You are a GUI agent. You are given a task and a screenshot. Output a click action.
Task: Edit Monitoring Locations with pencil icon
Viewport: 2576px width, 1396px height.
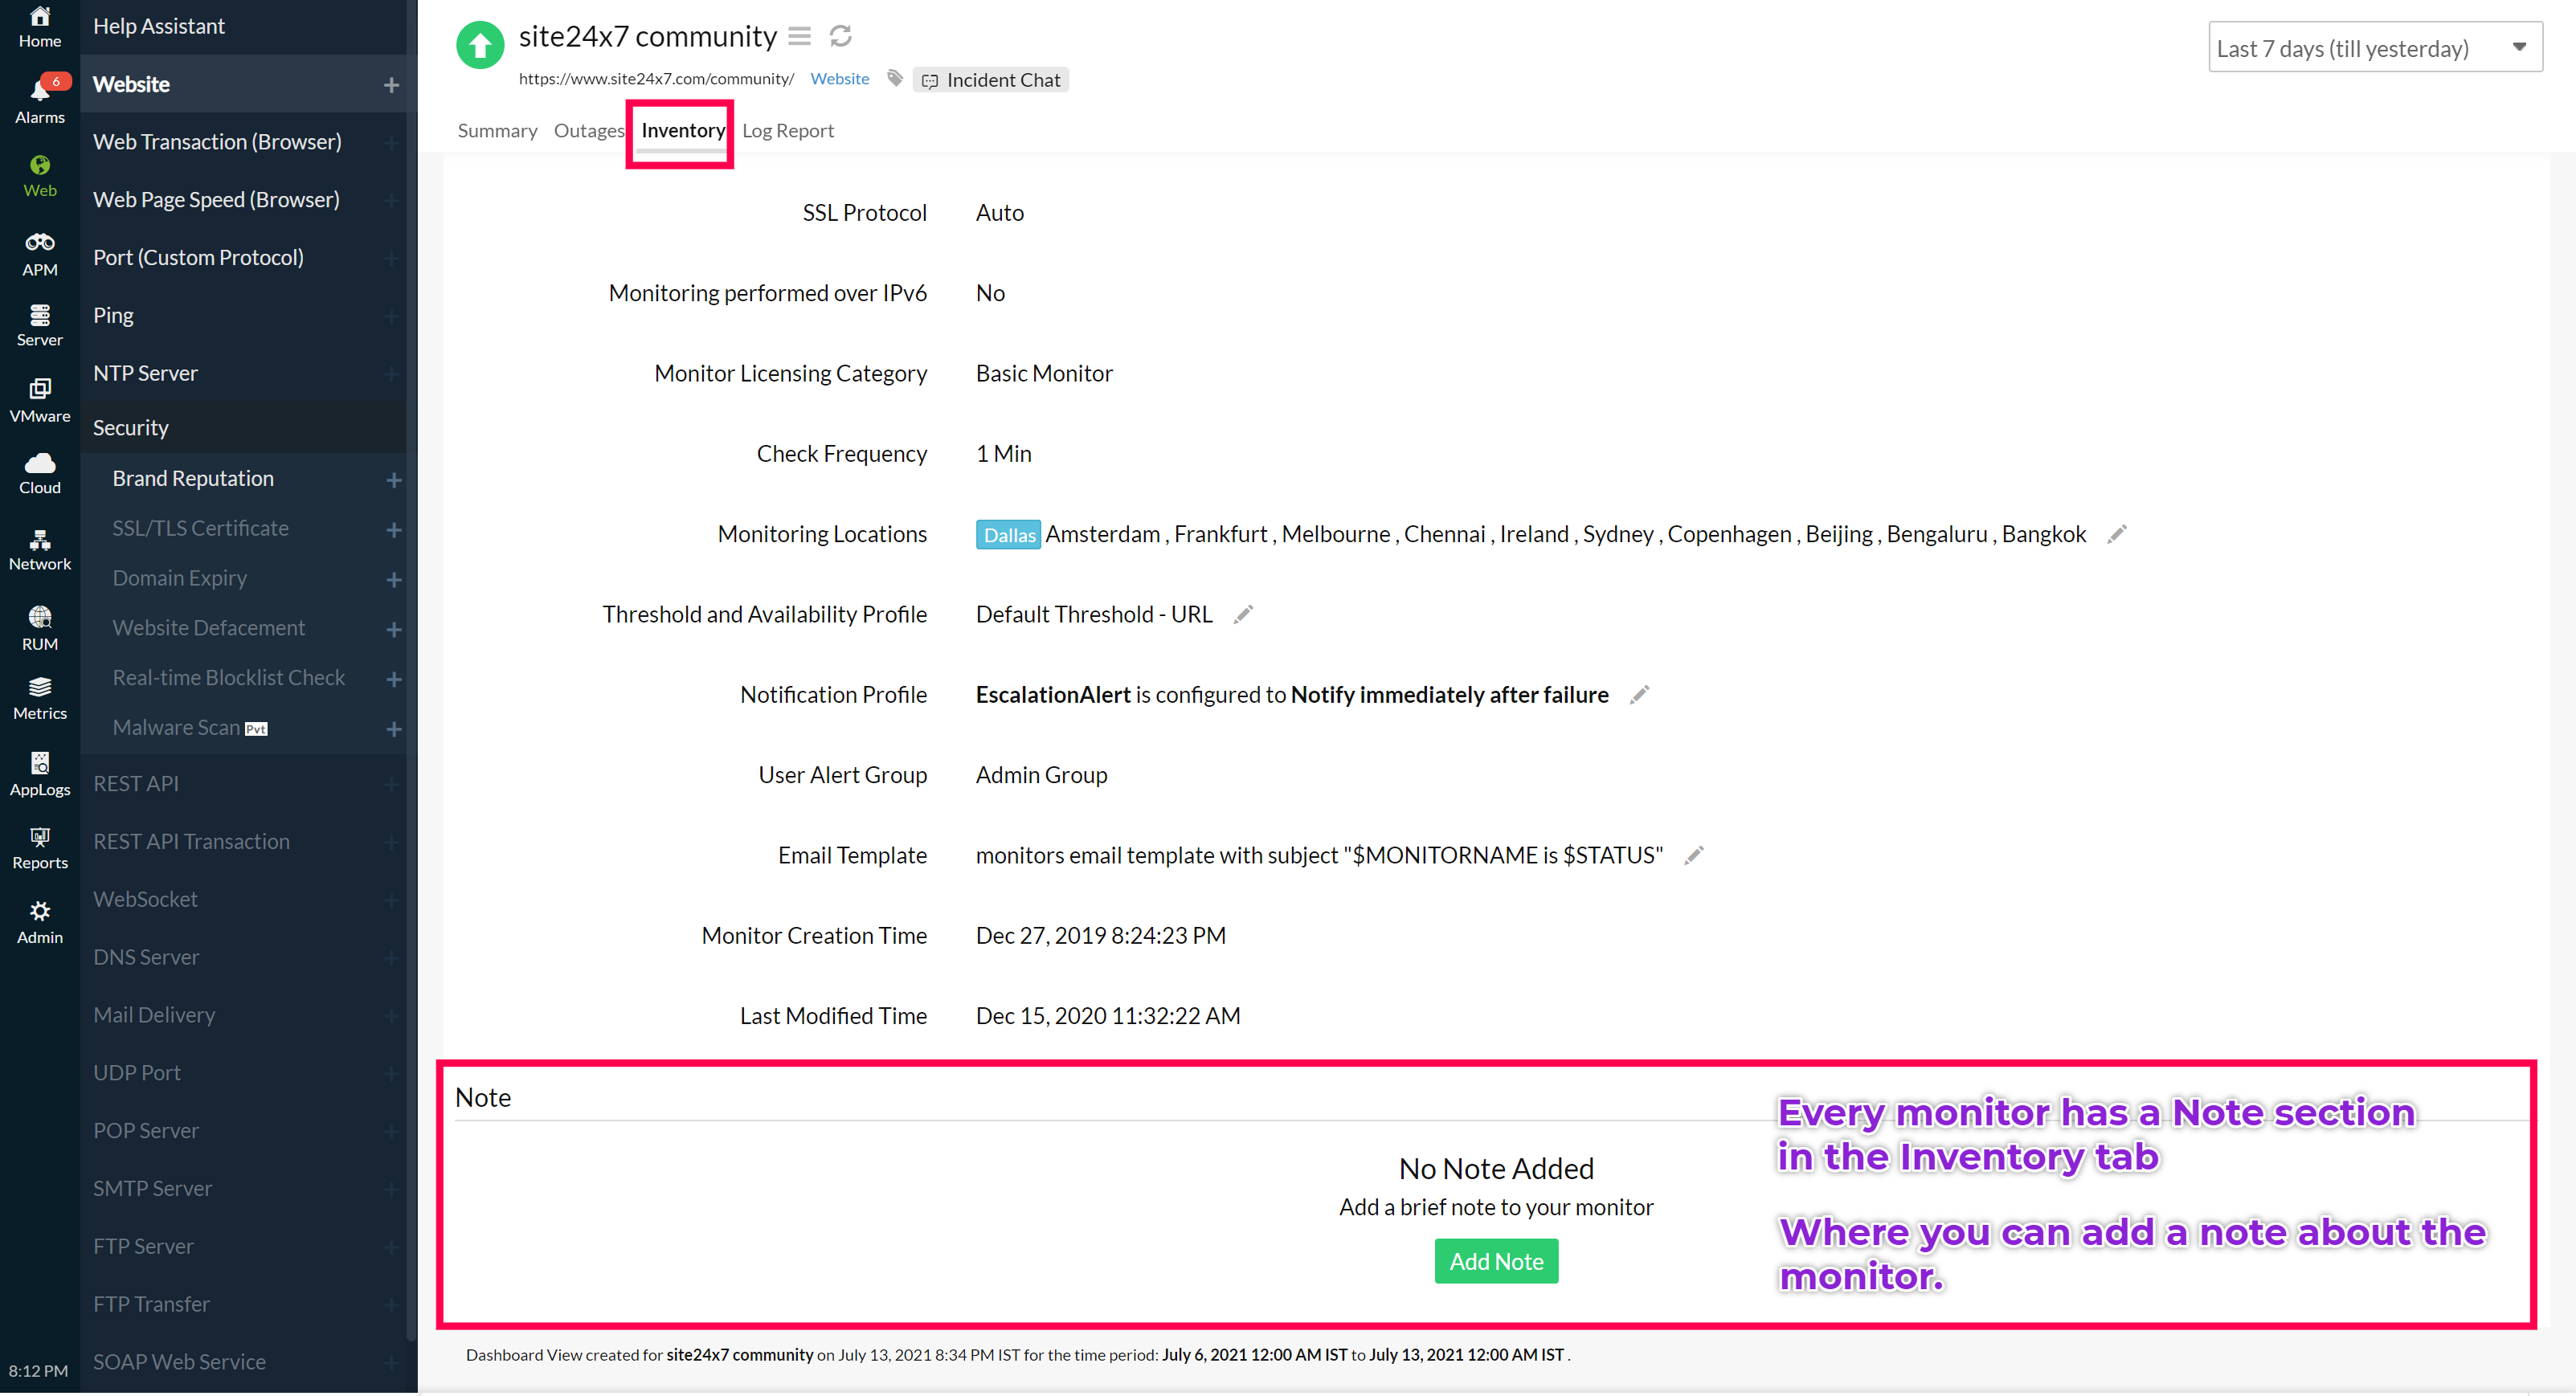click(x=2117, y=534)
